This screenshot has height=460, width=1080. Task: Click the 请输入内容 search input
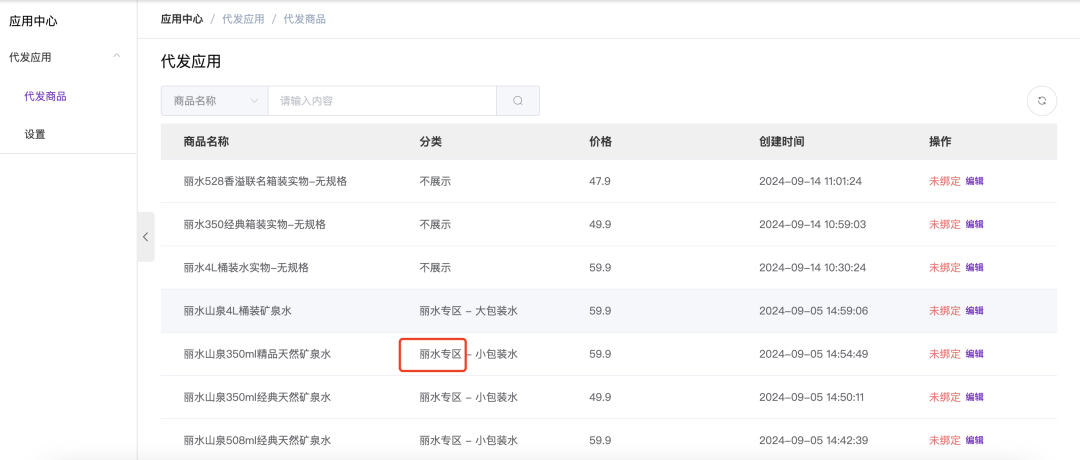(x=382, y=101)
